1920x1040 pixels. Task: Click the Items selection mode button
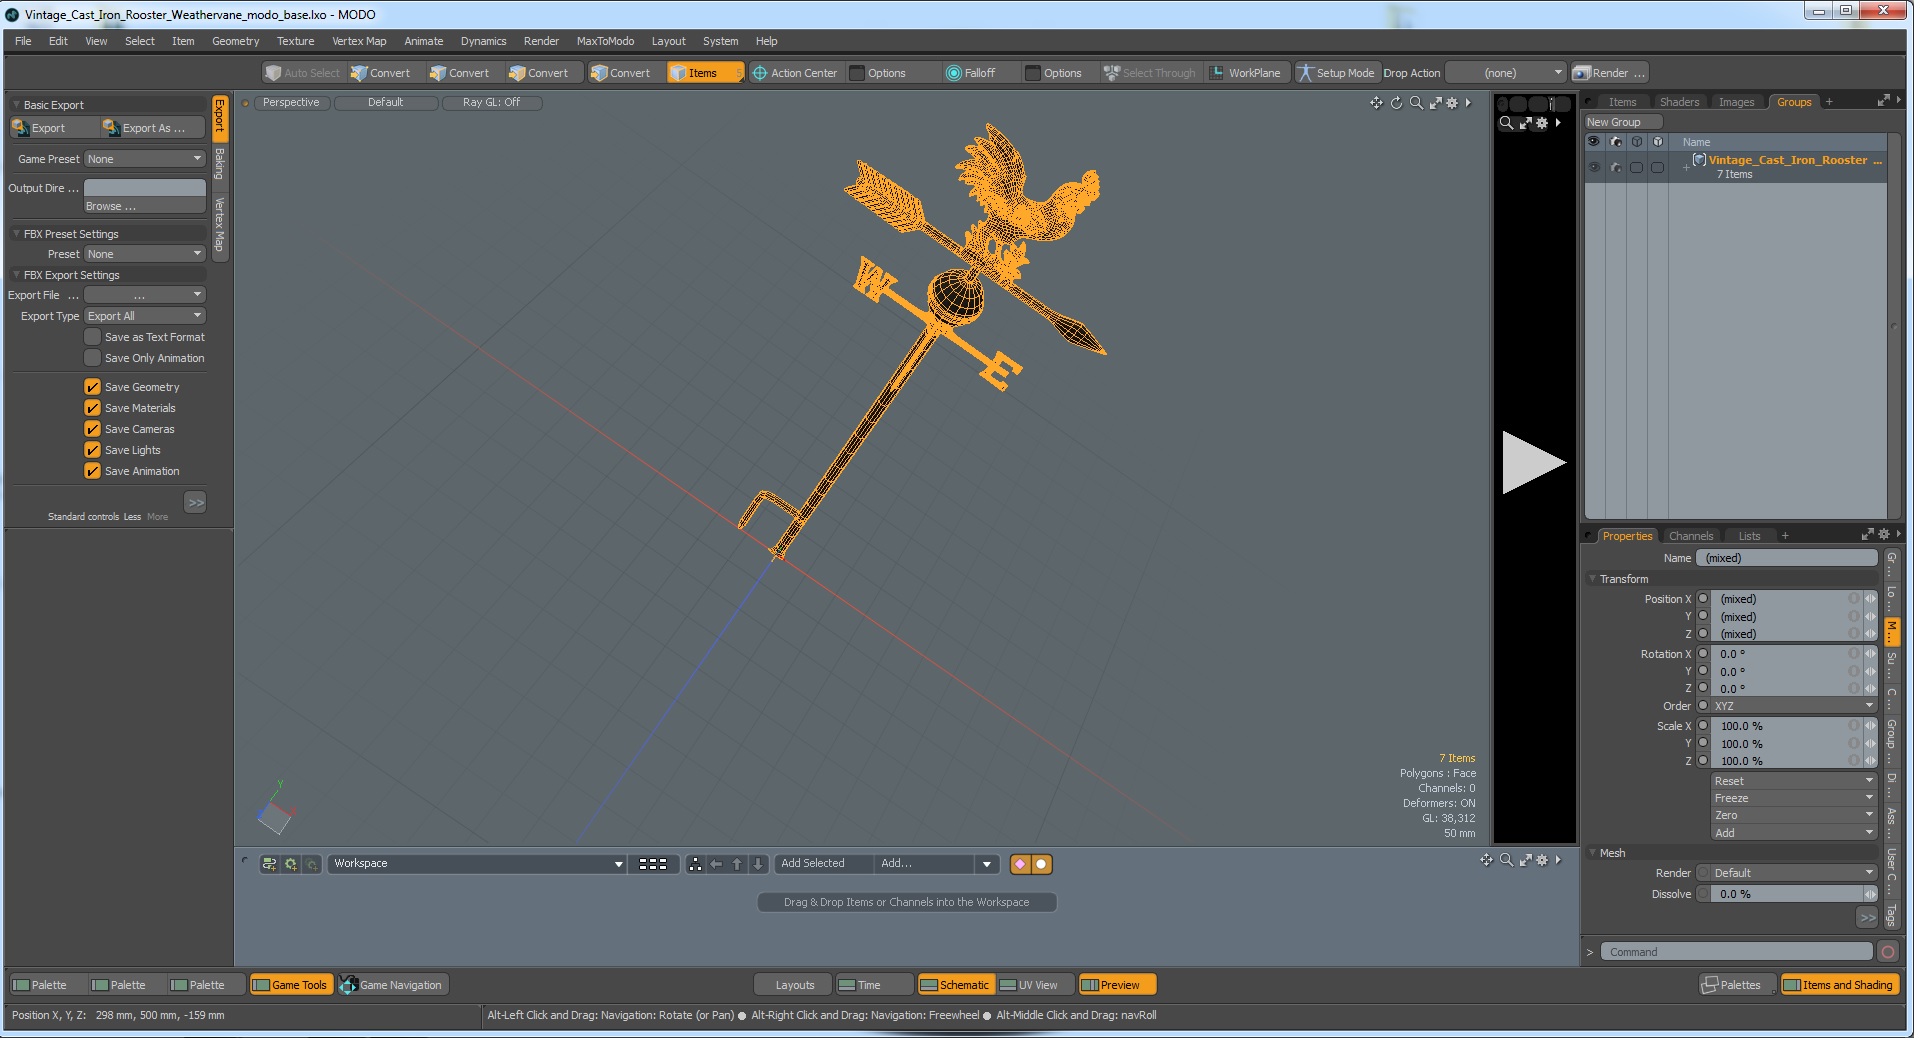click(705, 73)
